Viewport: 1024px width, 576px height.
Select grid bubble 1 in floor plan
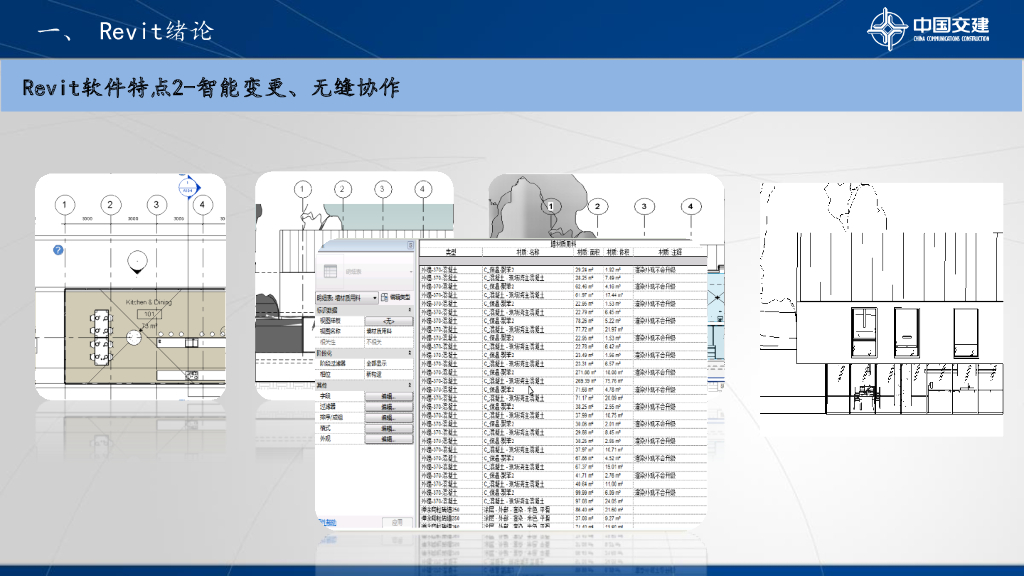pos(65,205)
